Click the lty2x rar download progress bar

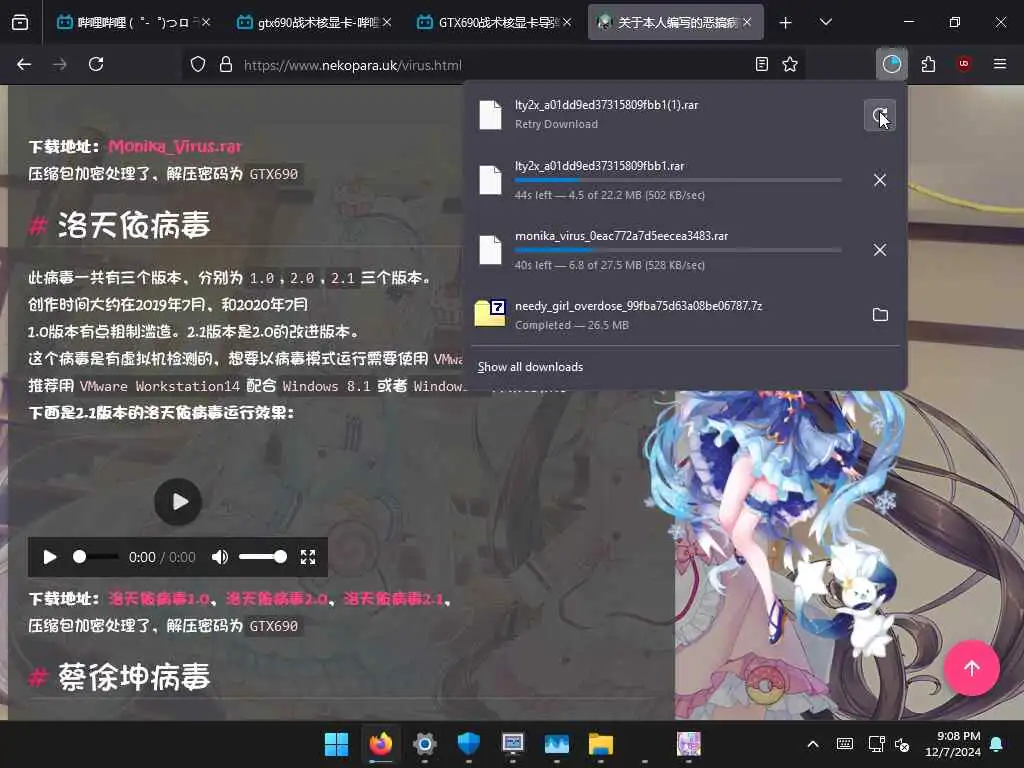click(678, 180)
